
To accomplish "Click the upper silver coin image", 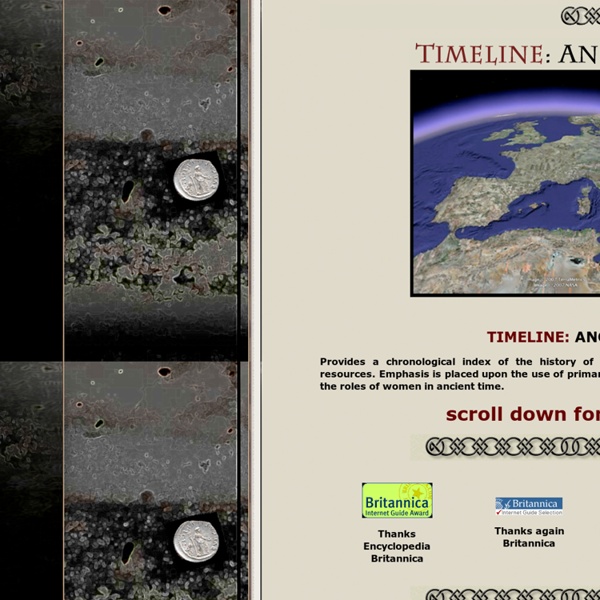I will pos(196,180).
